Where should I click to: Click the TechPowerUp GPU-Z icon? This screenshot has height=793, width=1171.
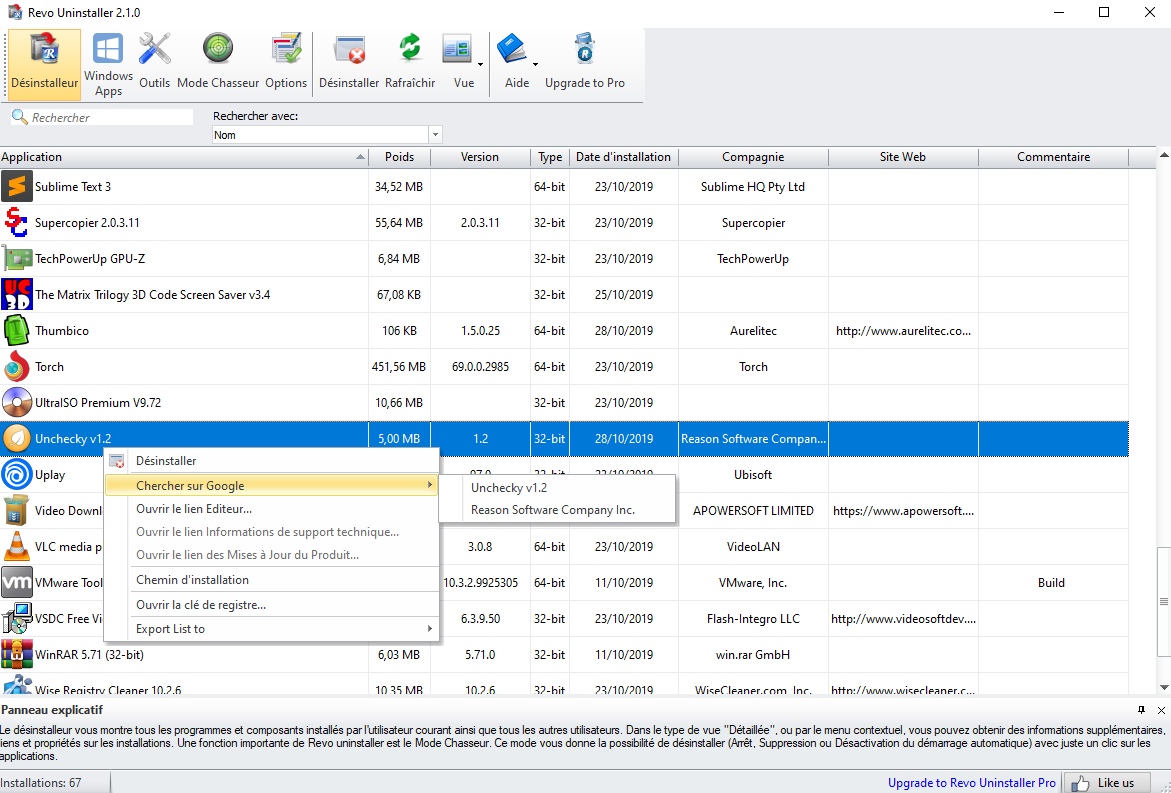[x=16, y=258]
